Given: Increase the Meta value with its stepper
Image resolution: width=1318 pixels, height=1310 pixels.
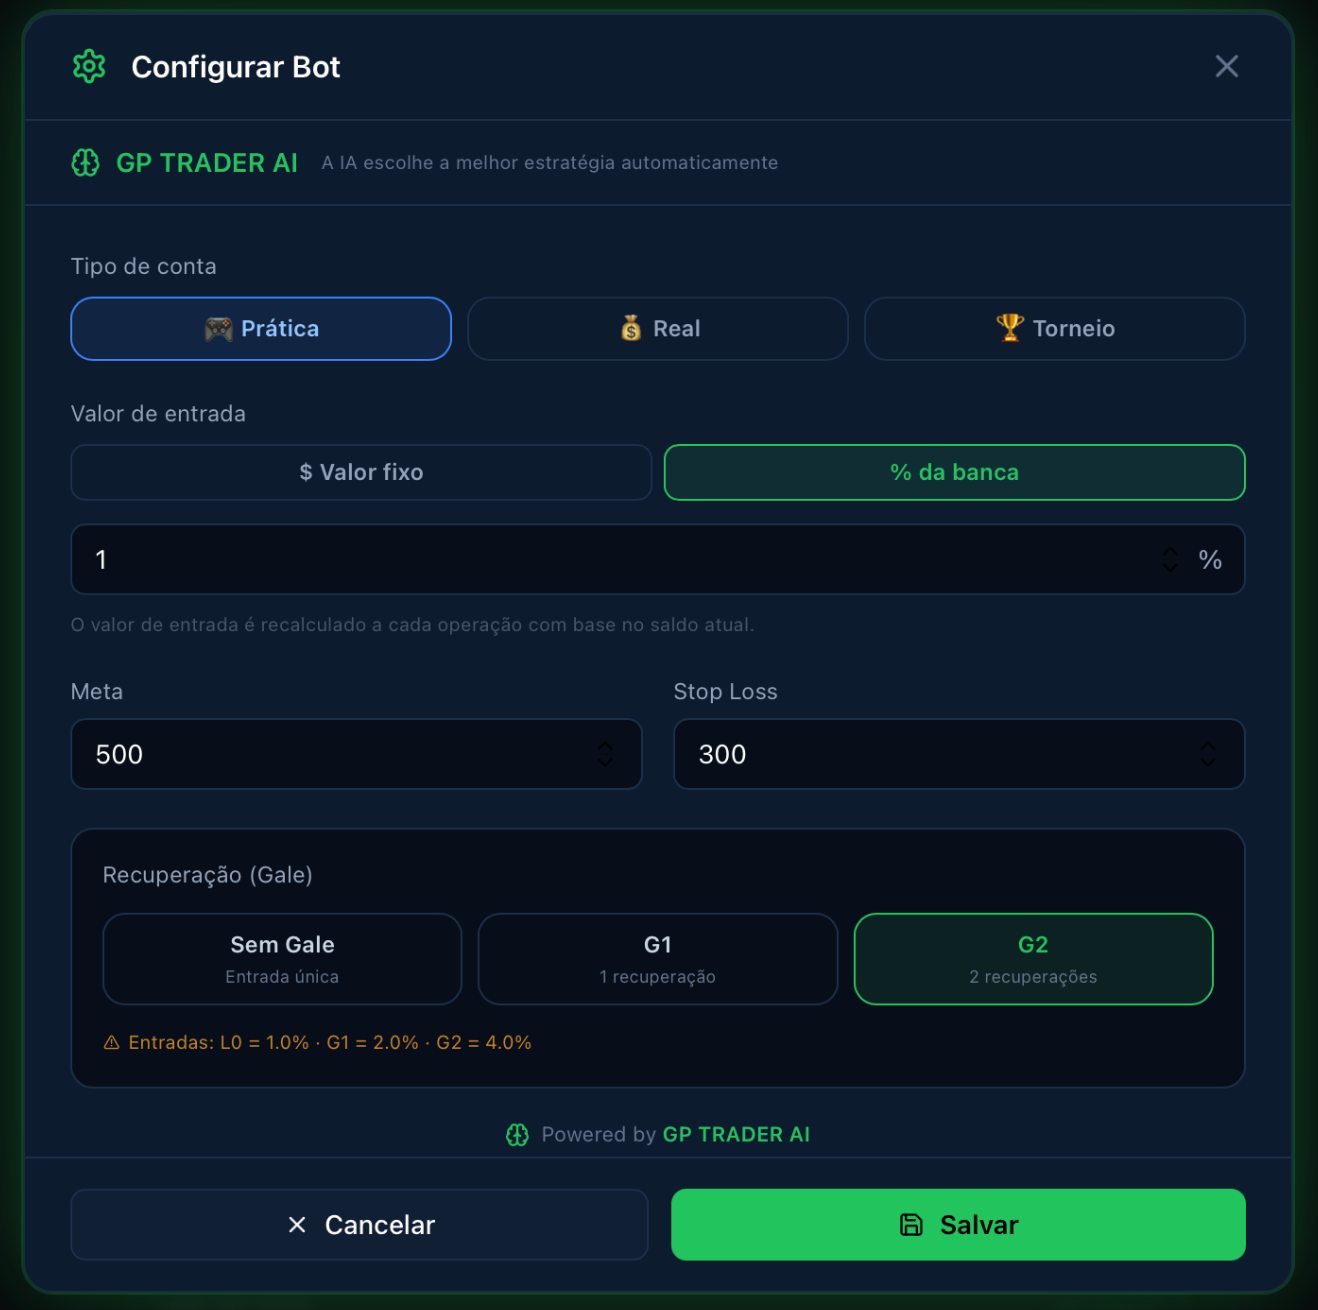Looking at the screenshot, I should 605,747.
